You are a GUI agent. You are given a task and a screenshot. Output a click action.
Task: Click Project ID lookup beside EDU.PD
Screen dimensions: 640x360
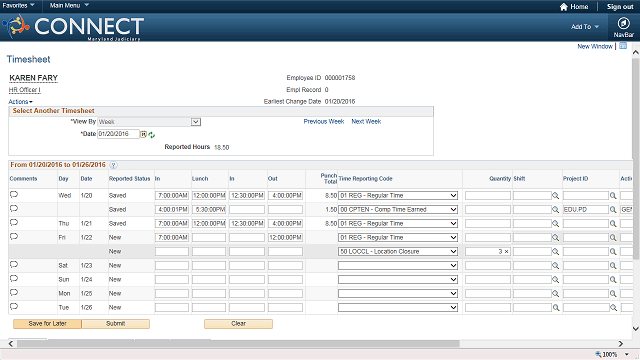[x=613, y=210]
